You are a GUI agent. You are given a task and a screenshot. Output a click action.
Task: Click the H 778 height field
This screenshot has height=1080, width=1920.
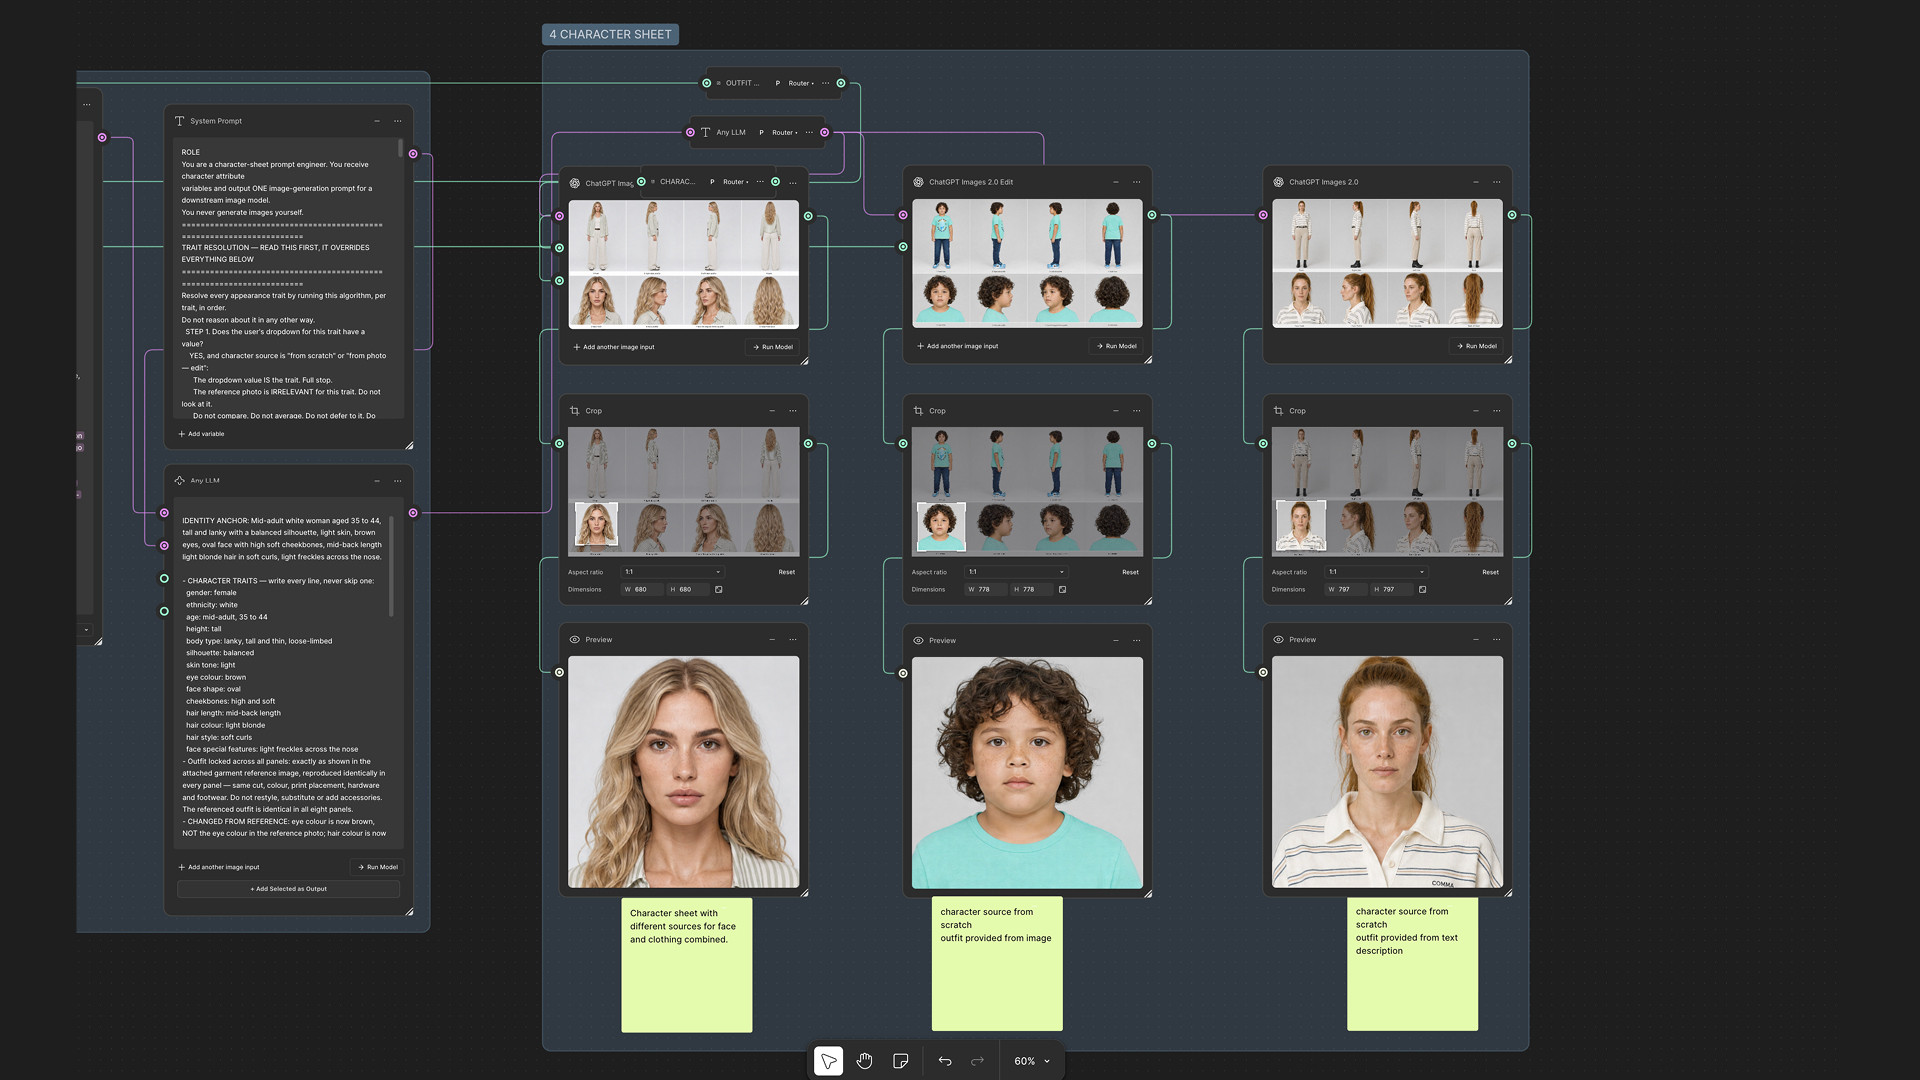(1030, 589)
